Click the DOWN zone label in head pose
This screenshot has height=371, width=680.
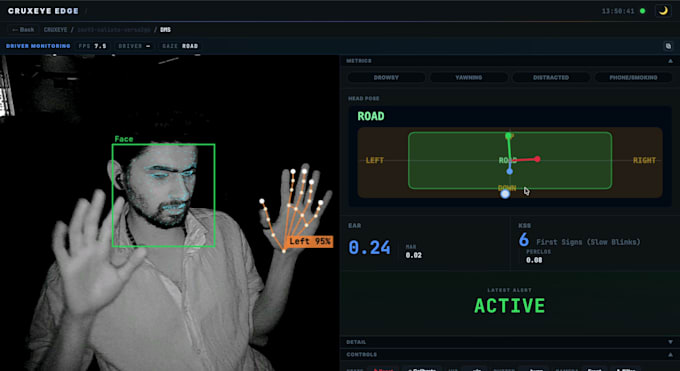(507, 188)
